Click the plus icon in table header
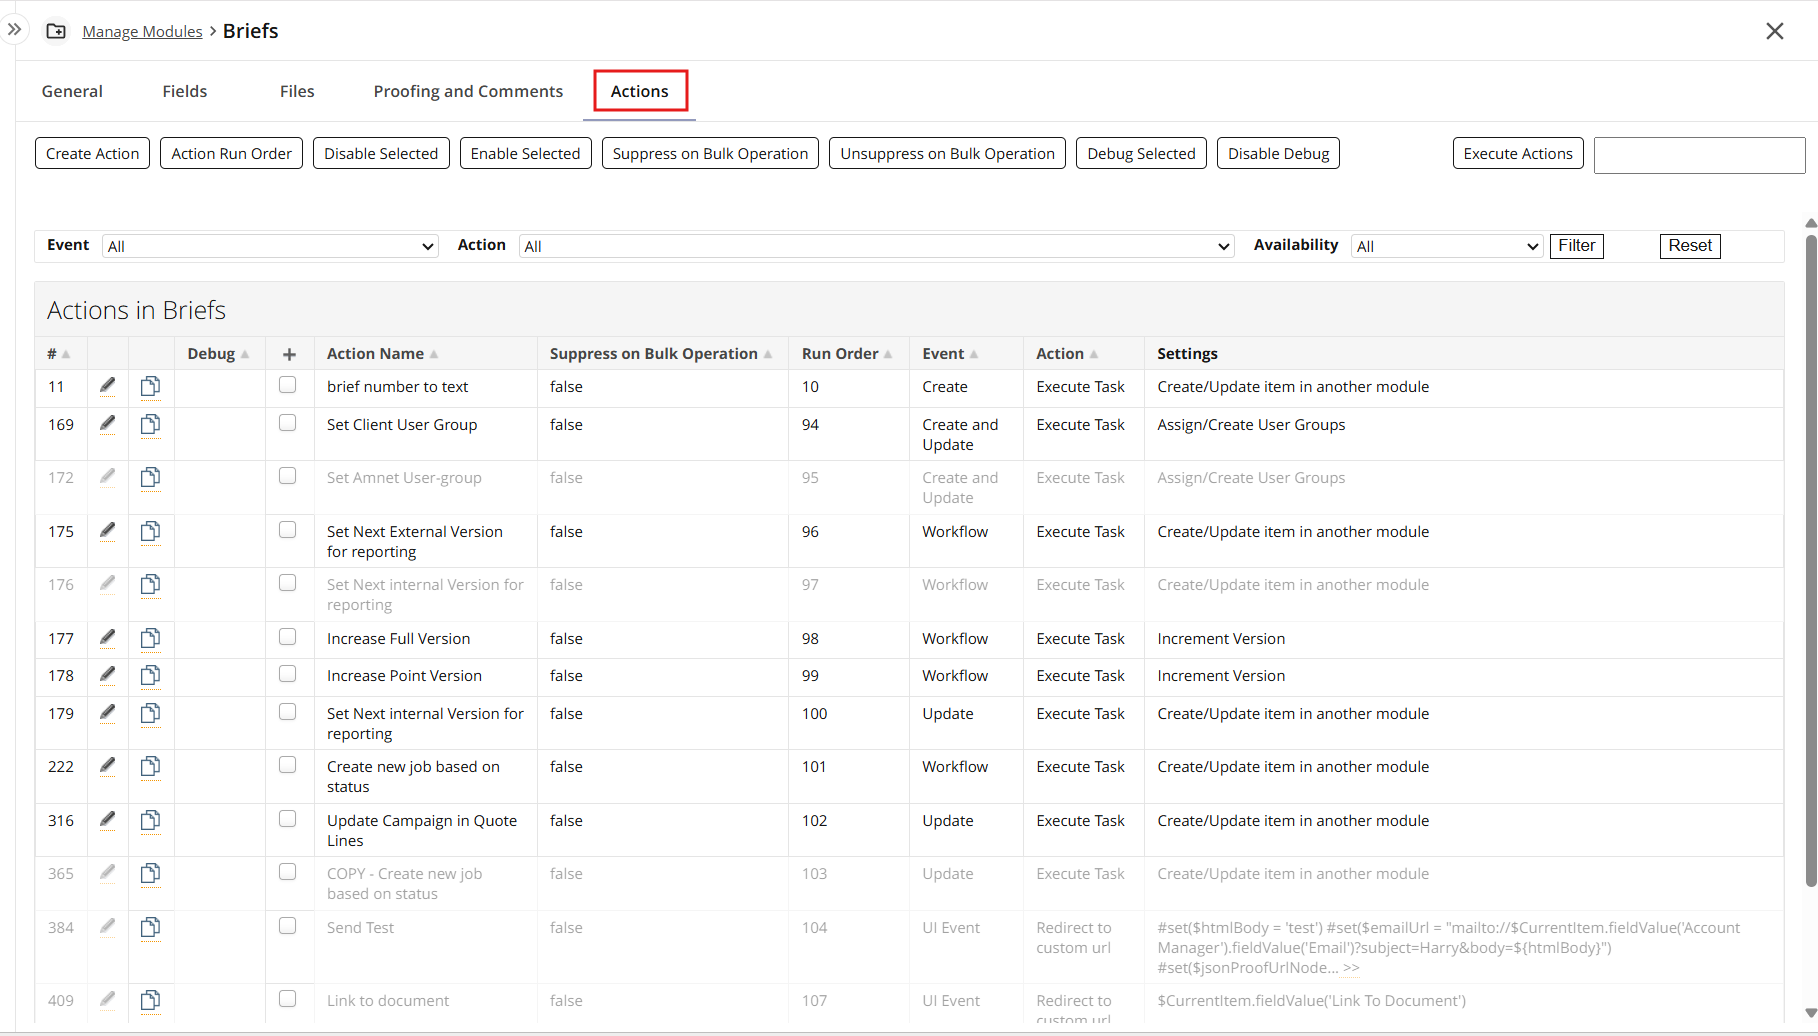This screenshot has height=1036, width=1818. 289,354
